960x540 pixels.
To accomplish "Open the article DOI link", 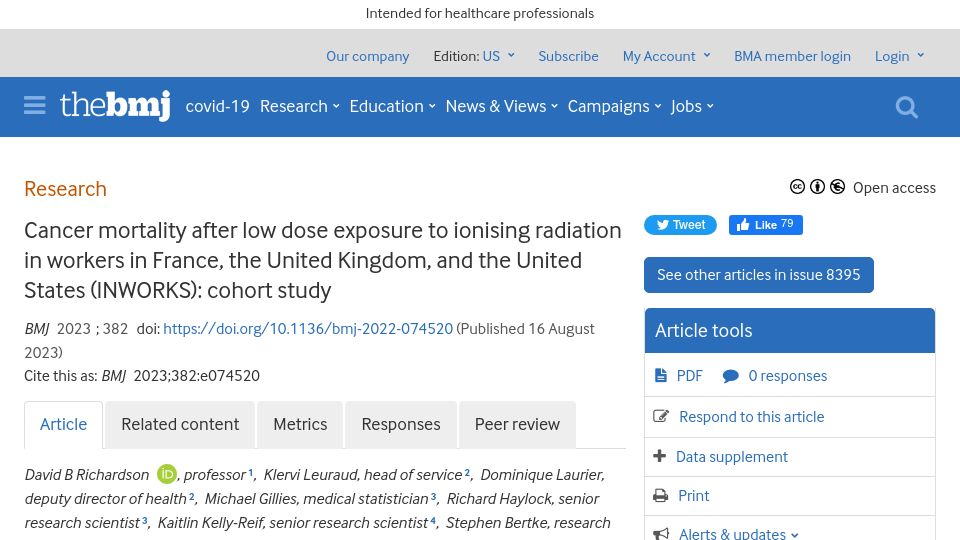I will (308, 329).
